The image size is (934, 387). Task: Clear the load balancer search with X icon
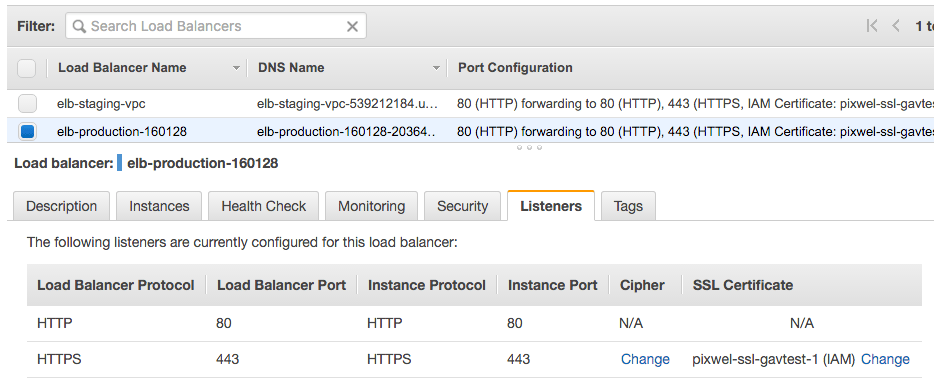coord(352,27)
